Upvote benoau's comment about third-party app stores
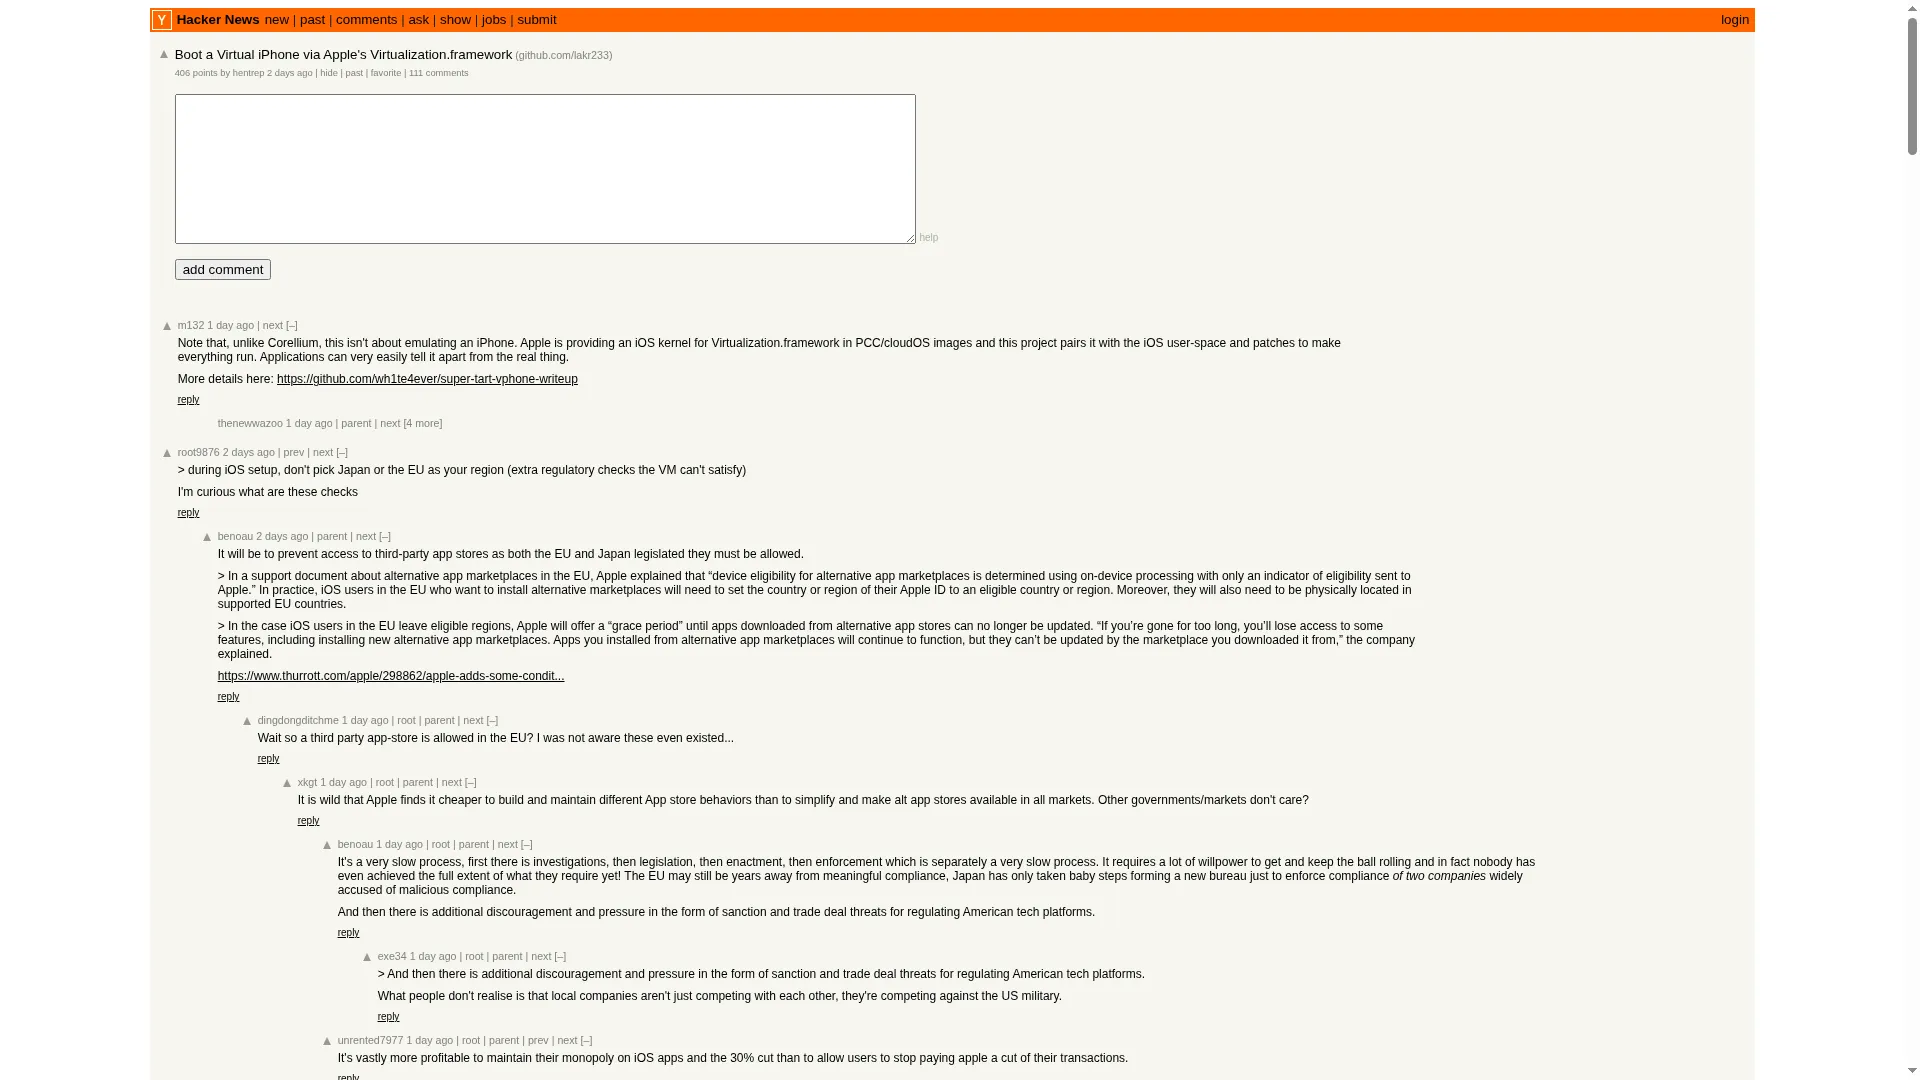1920x1080 pixels. click(207, 537)
